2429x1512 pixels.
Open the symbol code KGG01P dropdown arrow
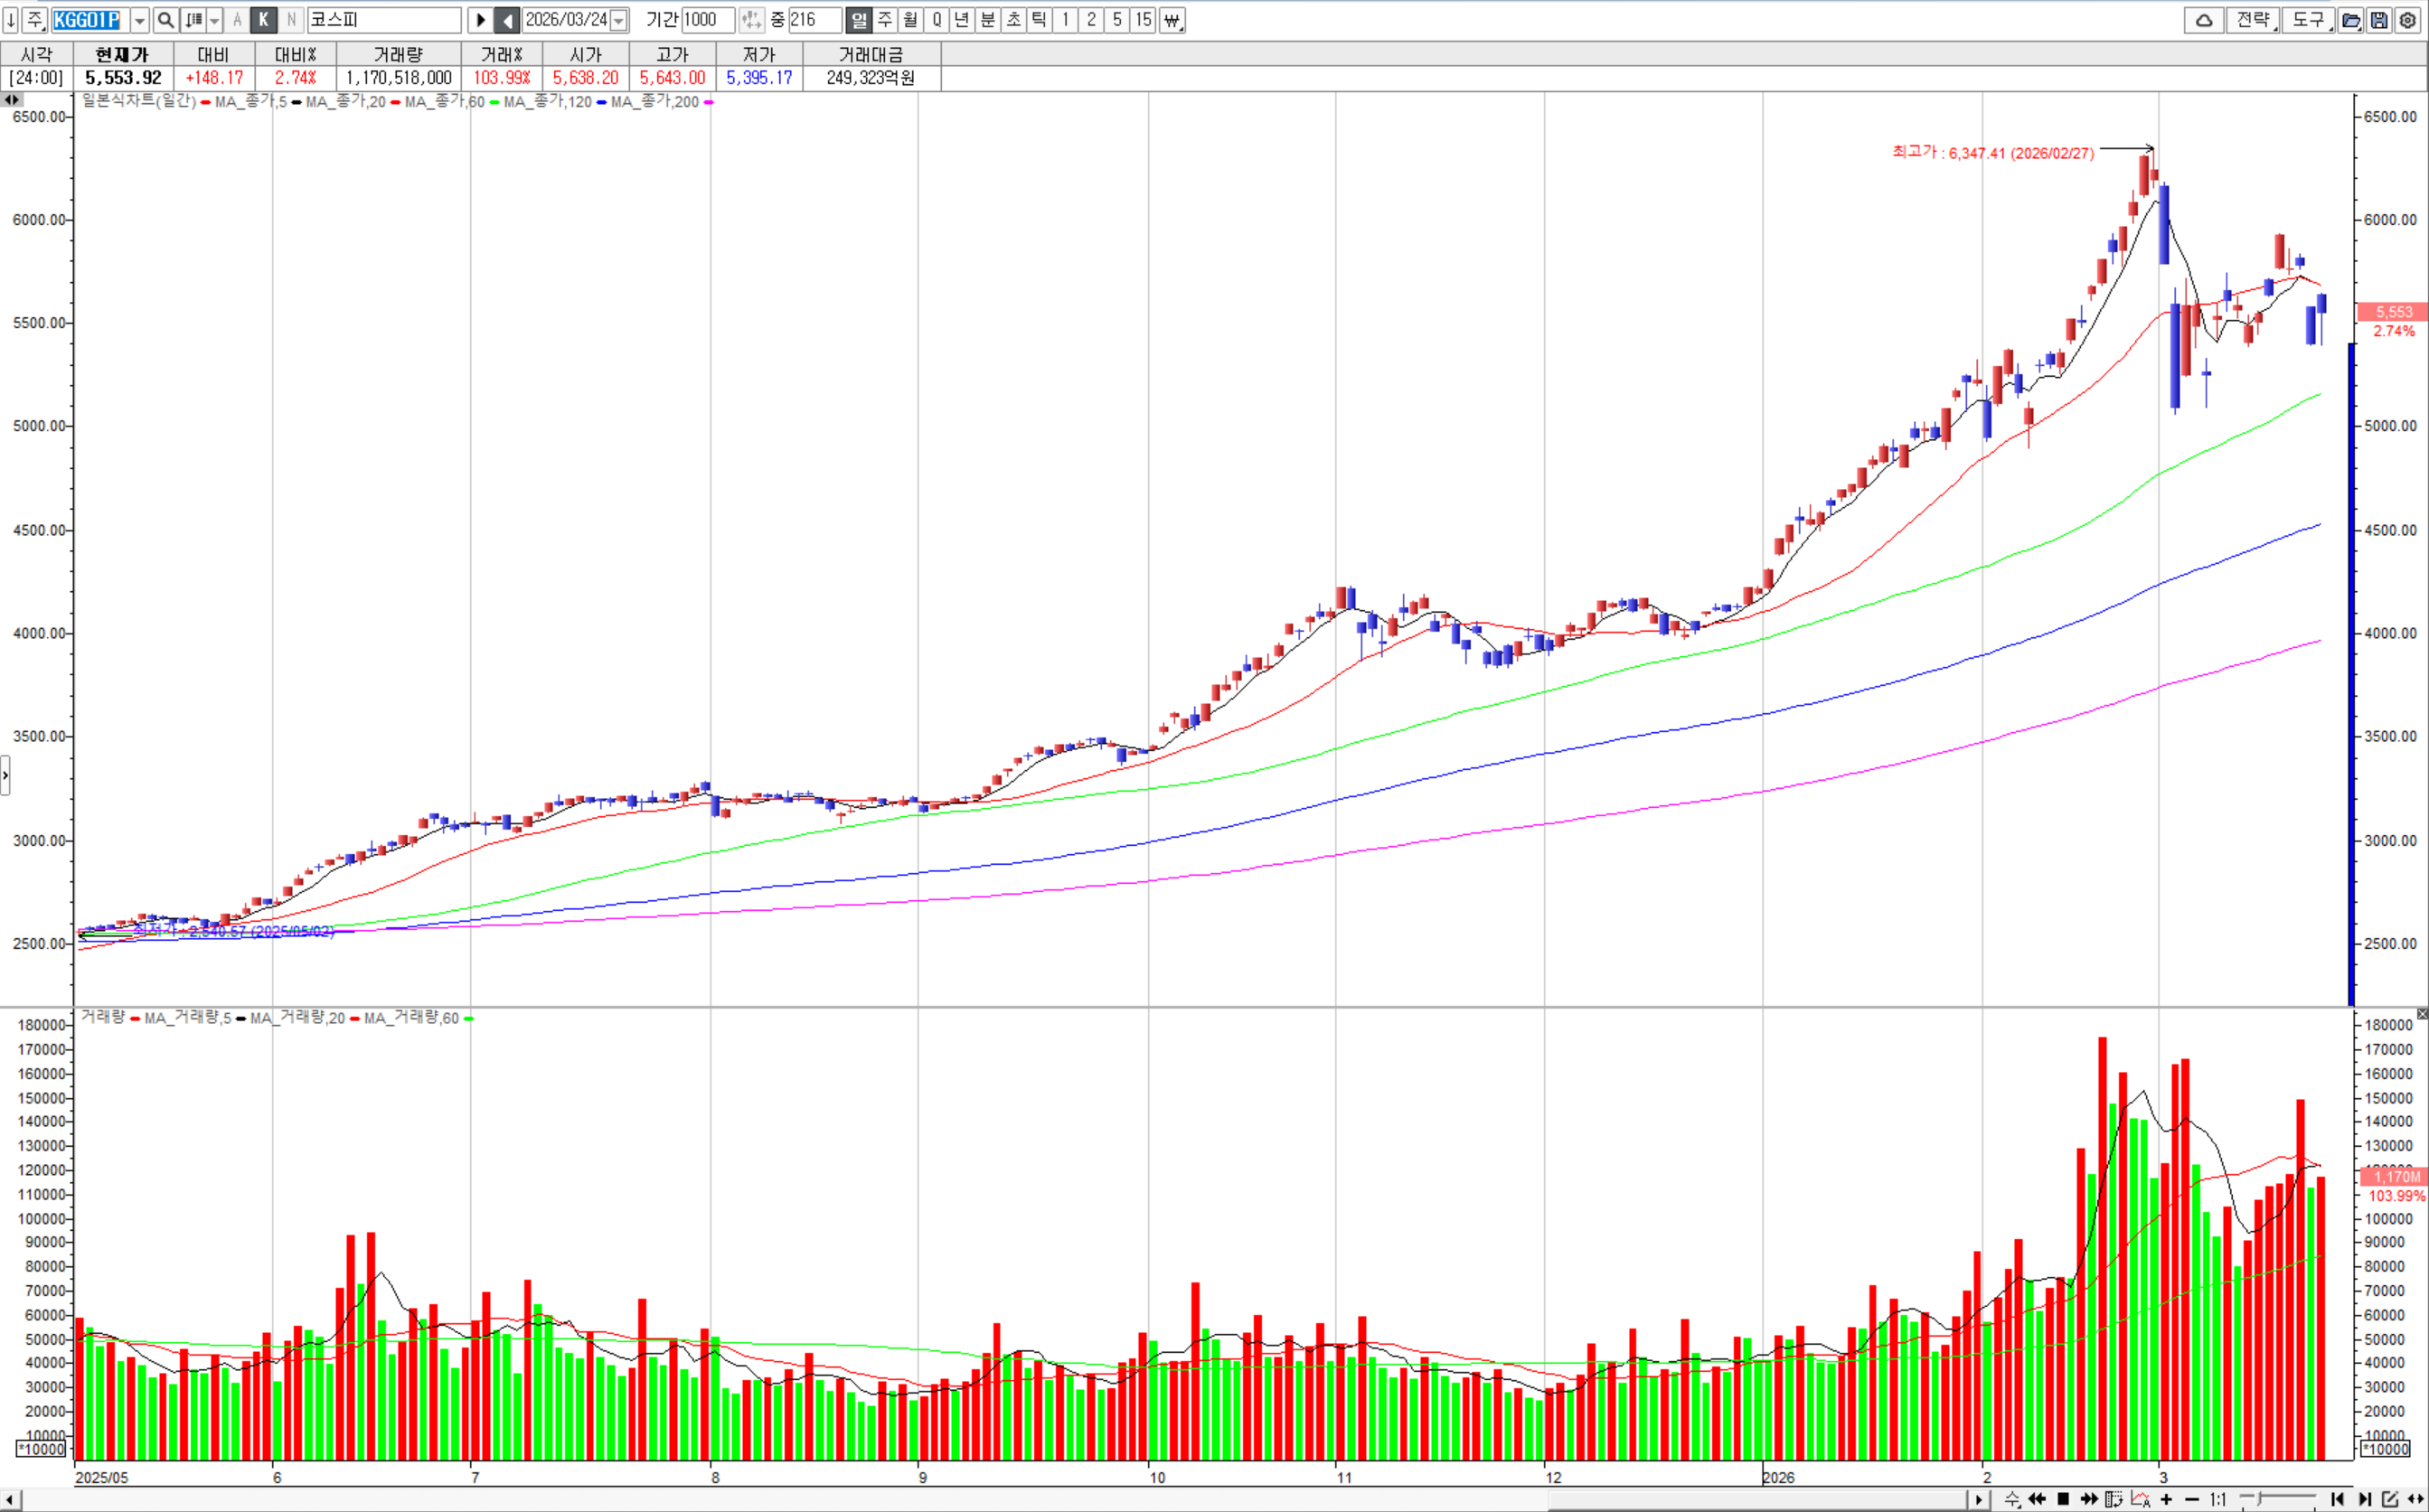(140, 20)
